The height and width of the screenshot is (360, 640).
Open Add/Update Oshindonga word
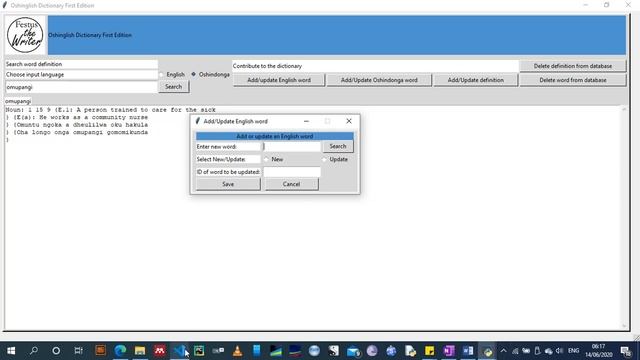tap(379, 80)
